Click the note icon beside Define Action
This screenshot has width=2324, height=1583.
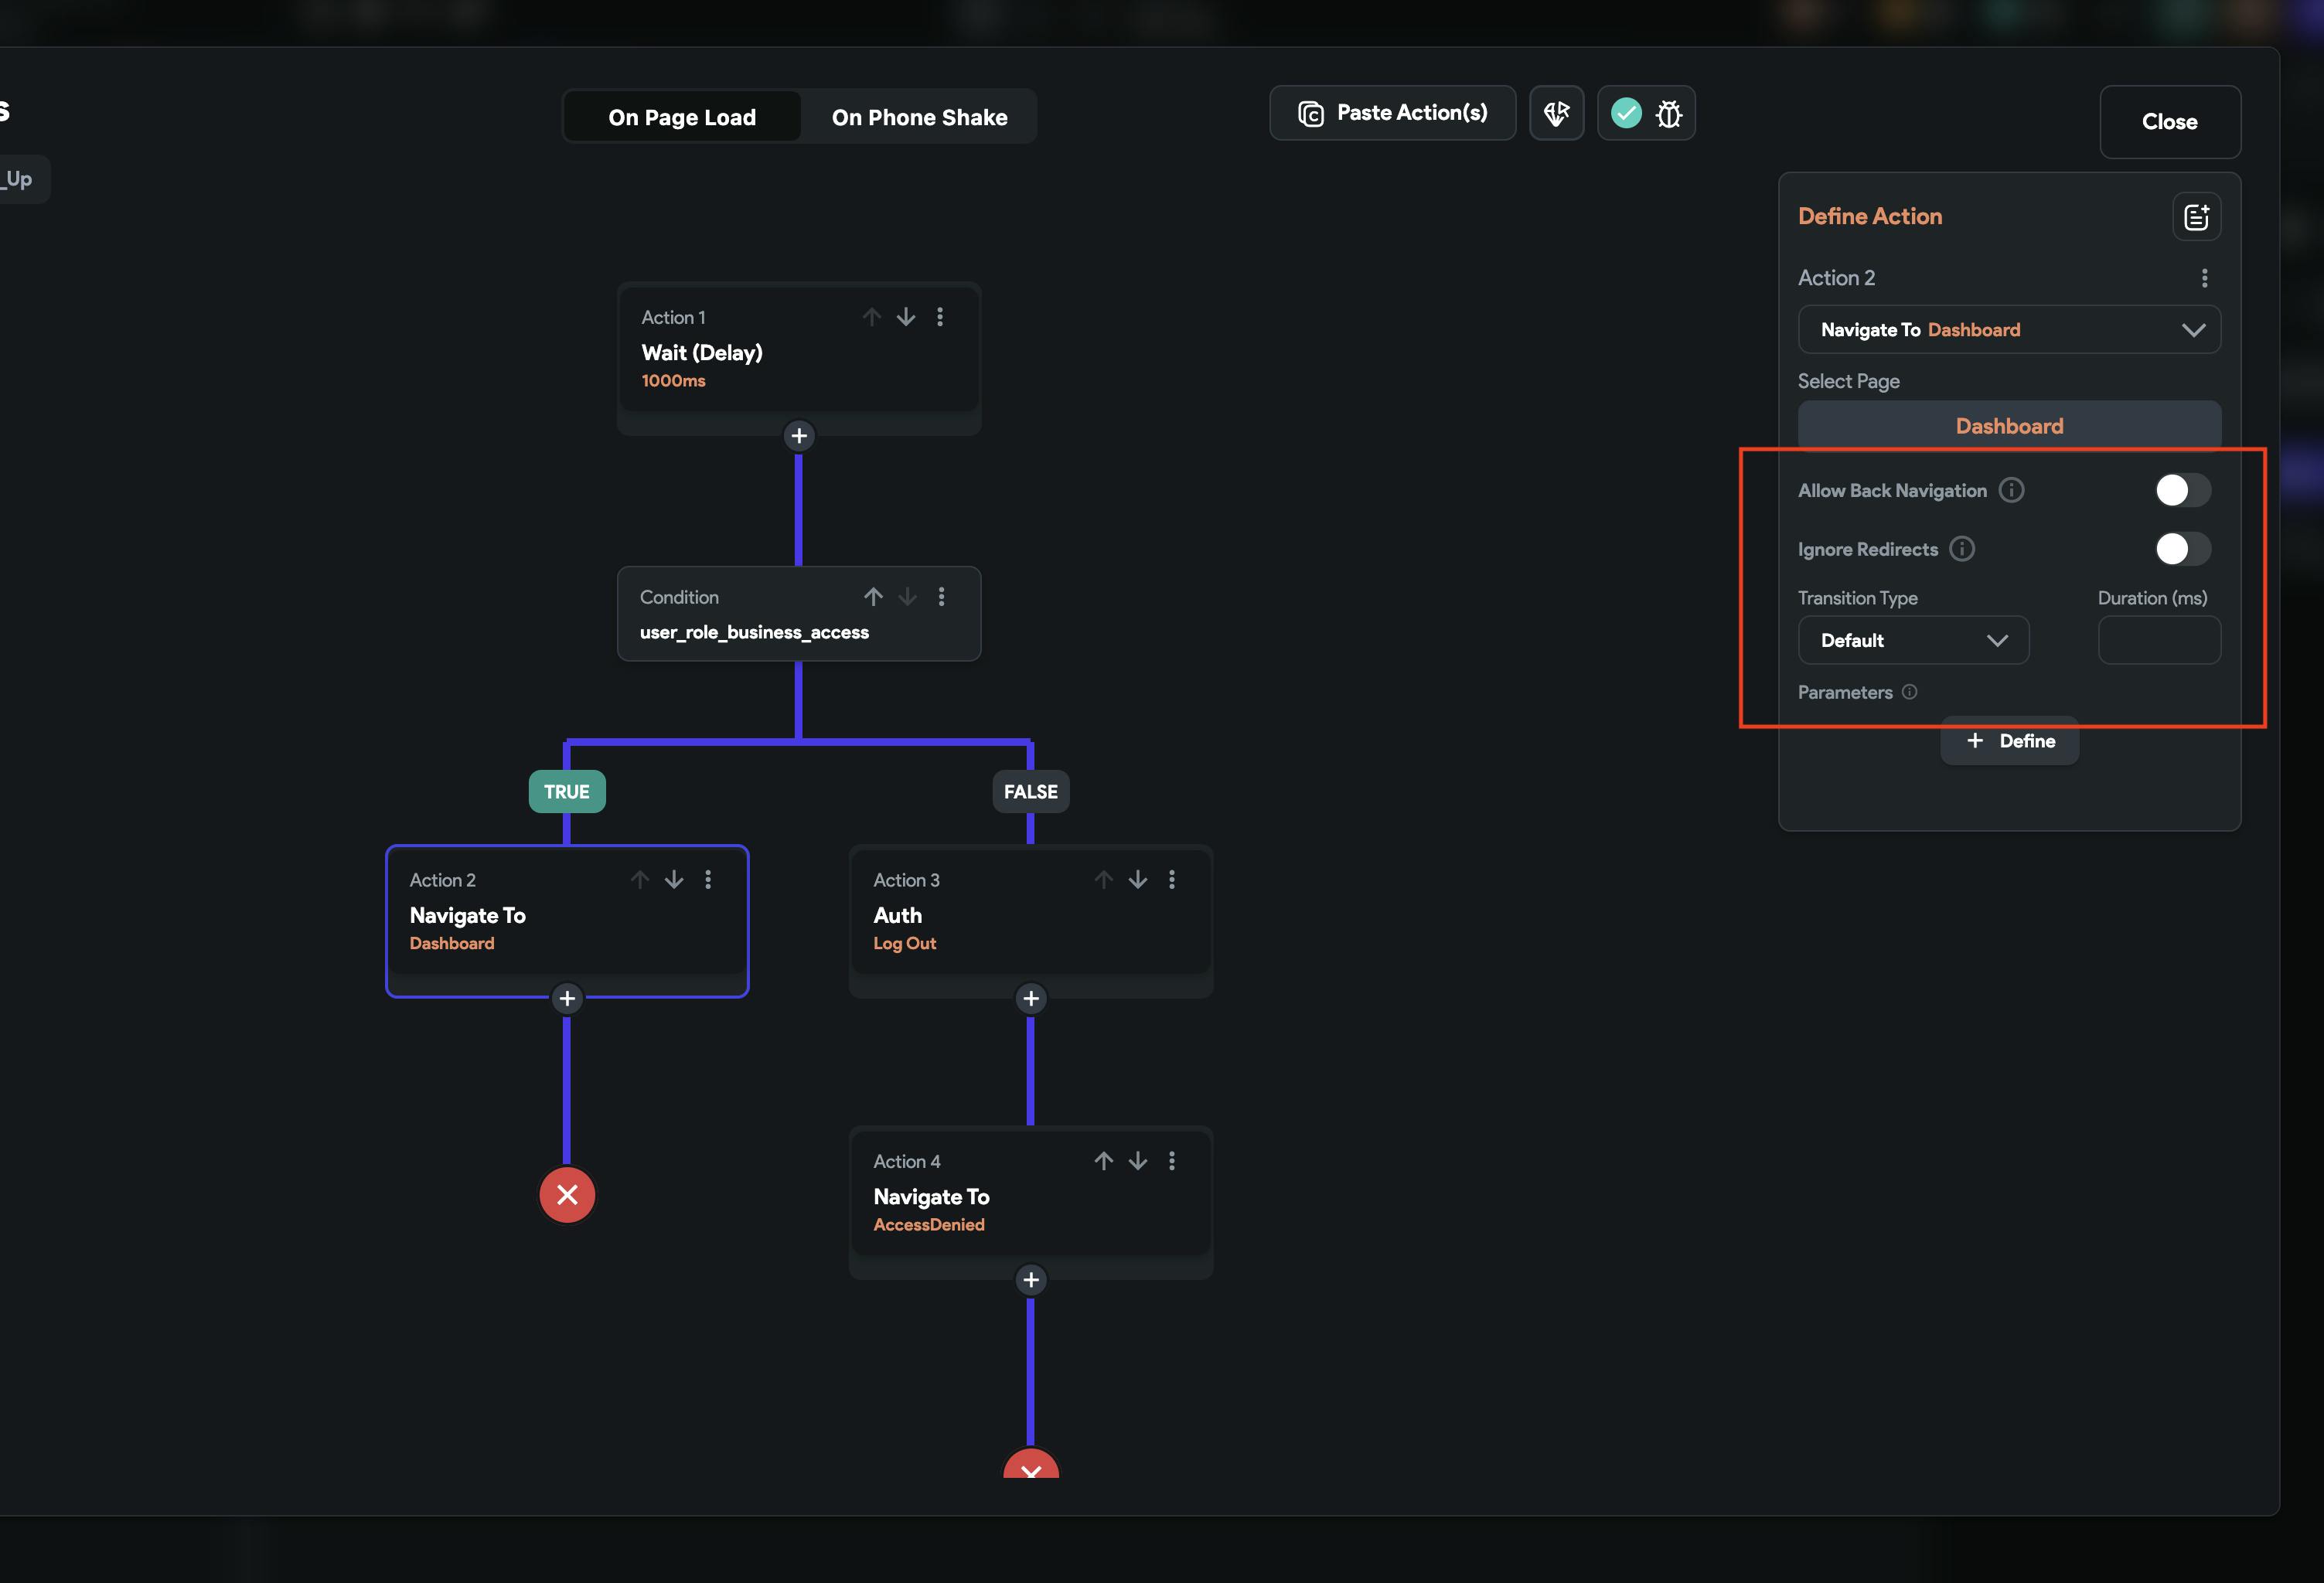2196,217
